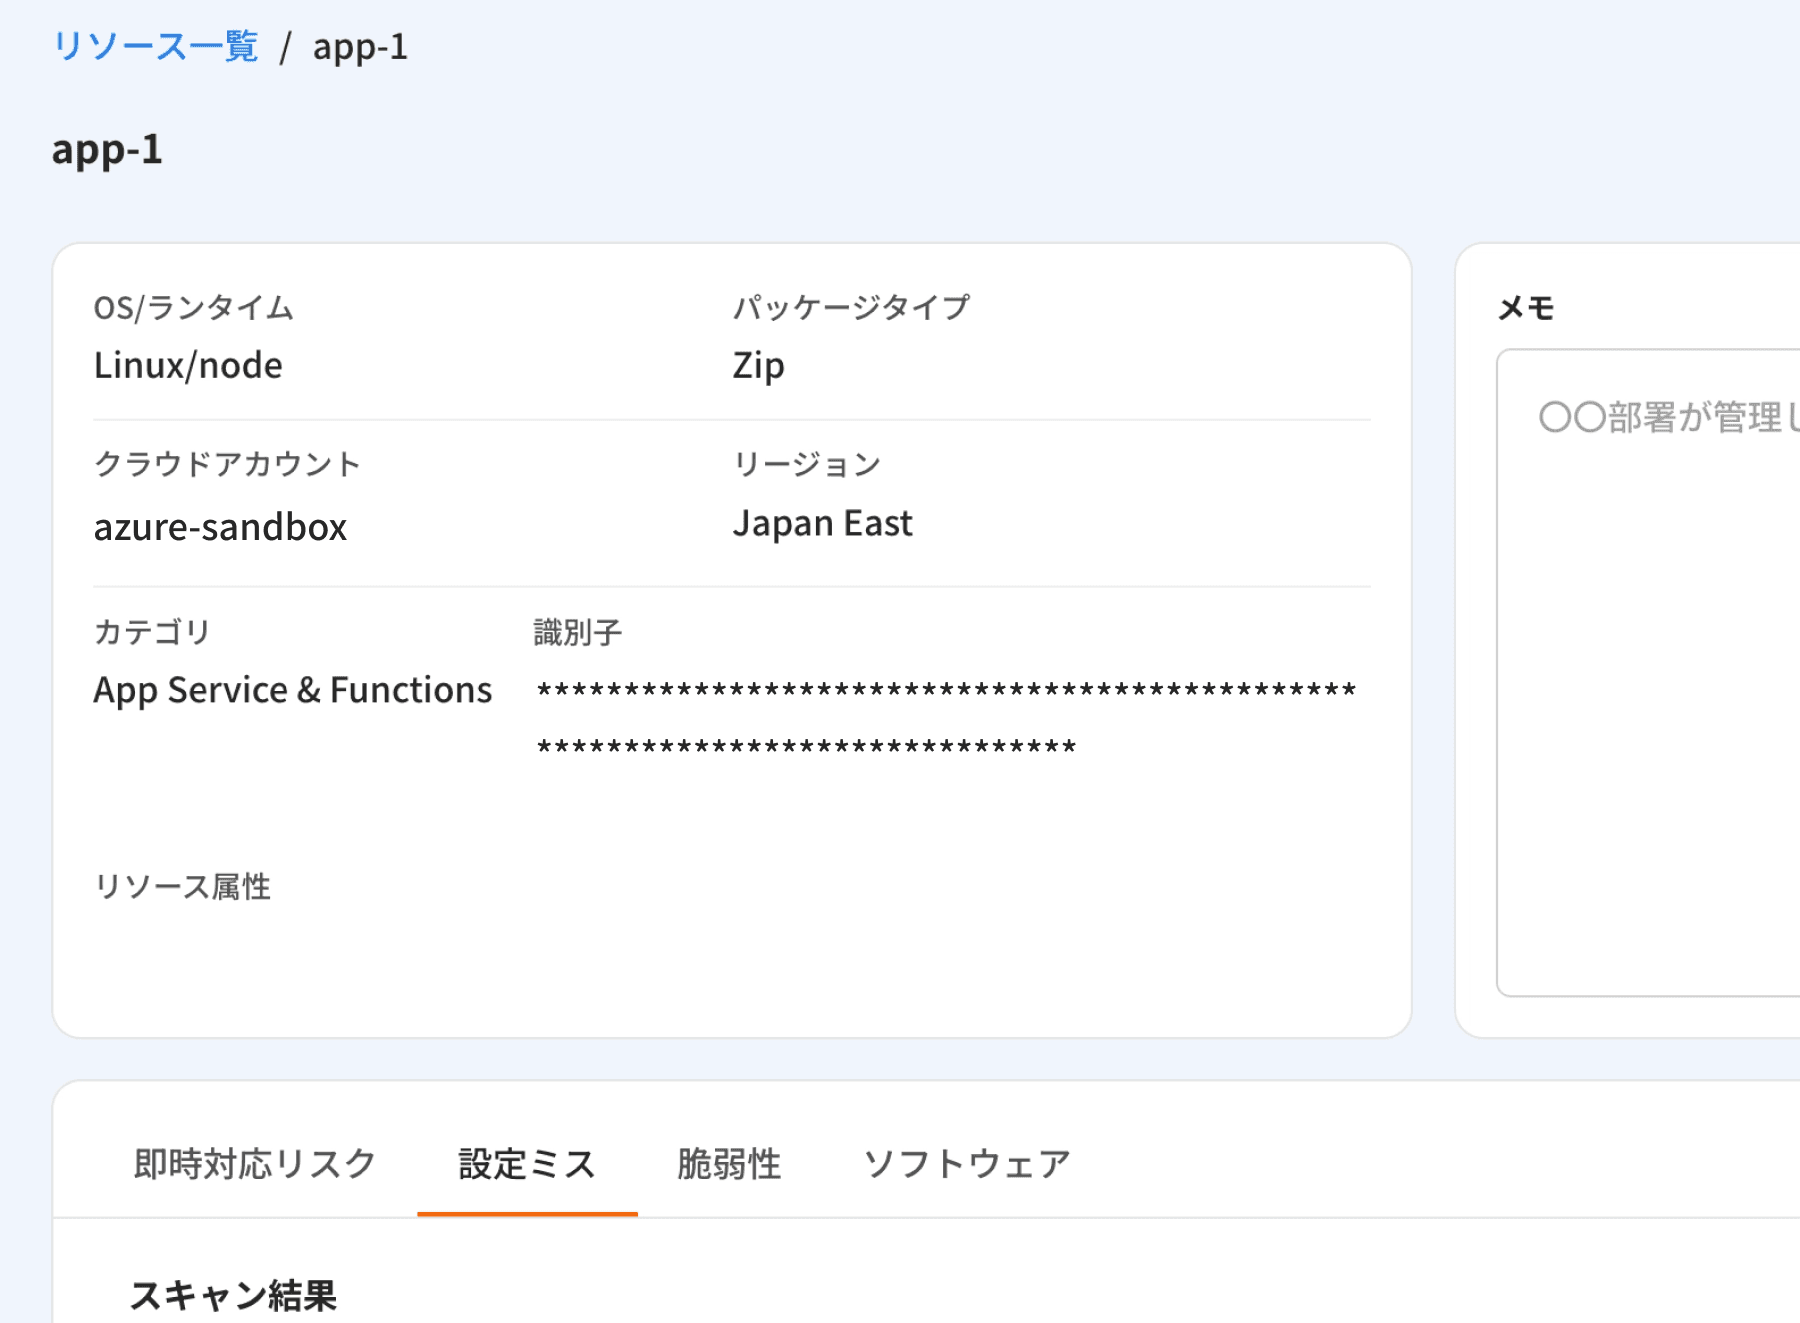Select the azure-sandbox cloud account value

pyautogui.click(x=220, y=527)
